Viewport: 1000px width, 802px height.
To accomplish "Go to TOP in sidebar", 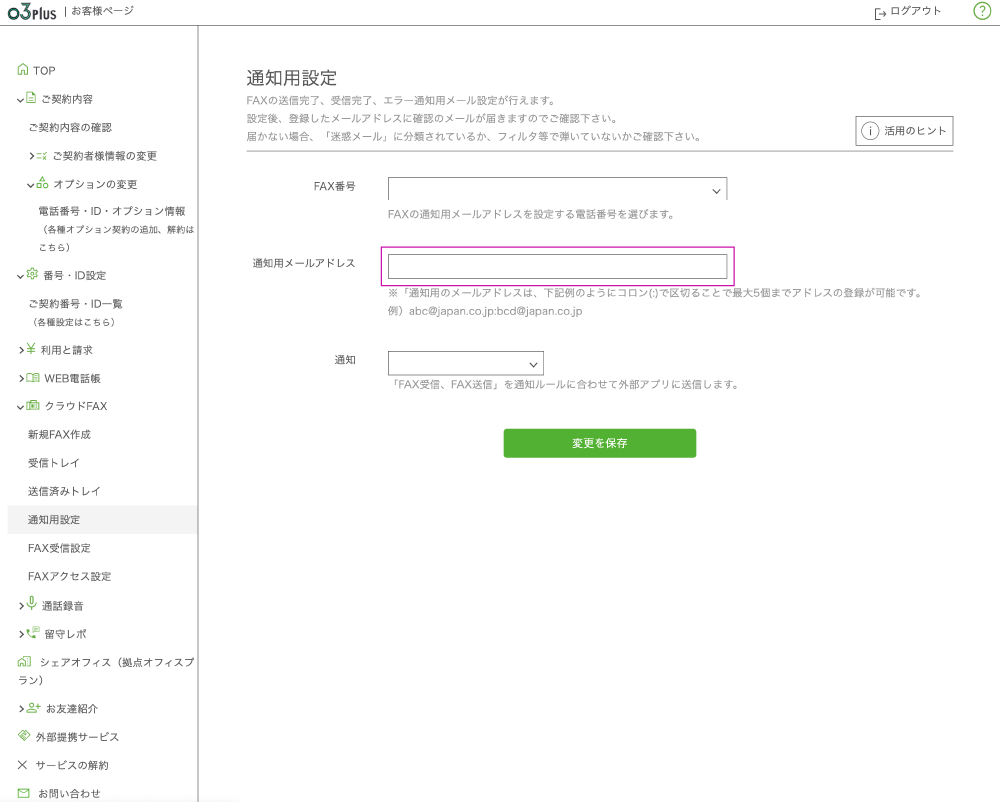I will click(x=44, y=70).
